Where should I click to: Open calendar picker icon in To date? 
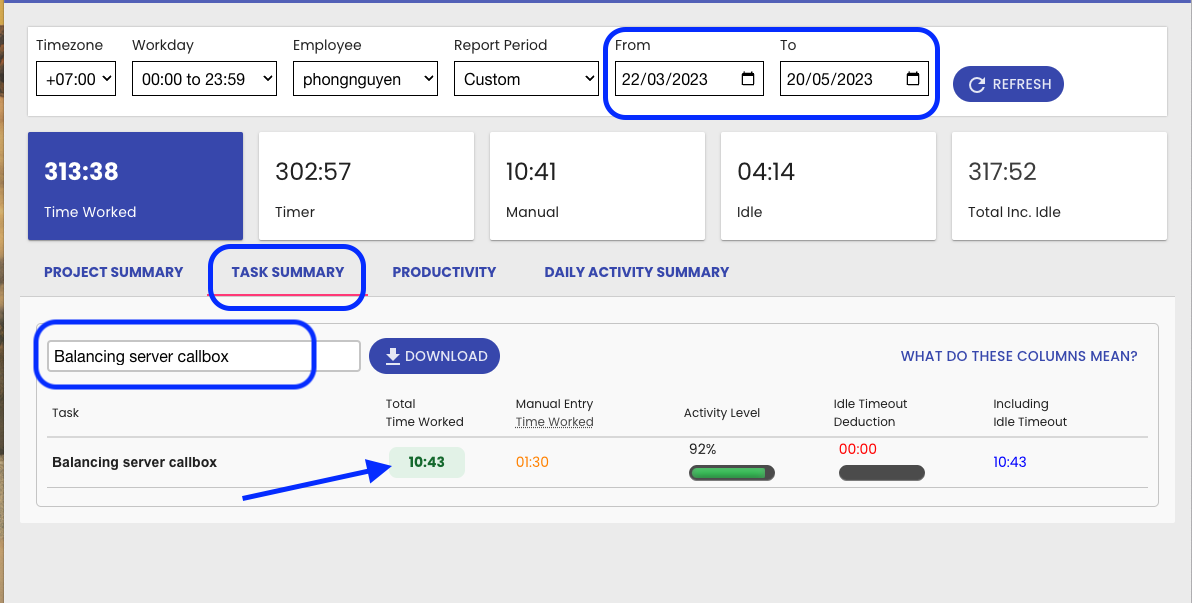tap(912, 79)
